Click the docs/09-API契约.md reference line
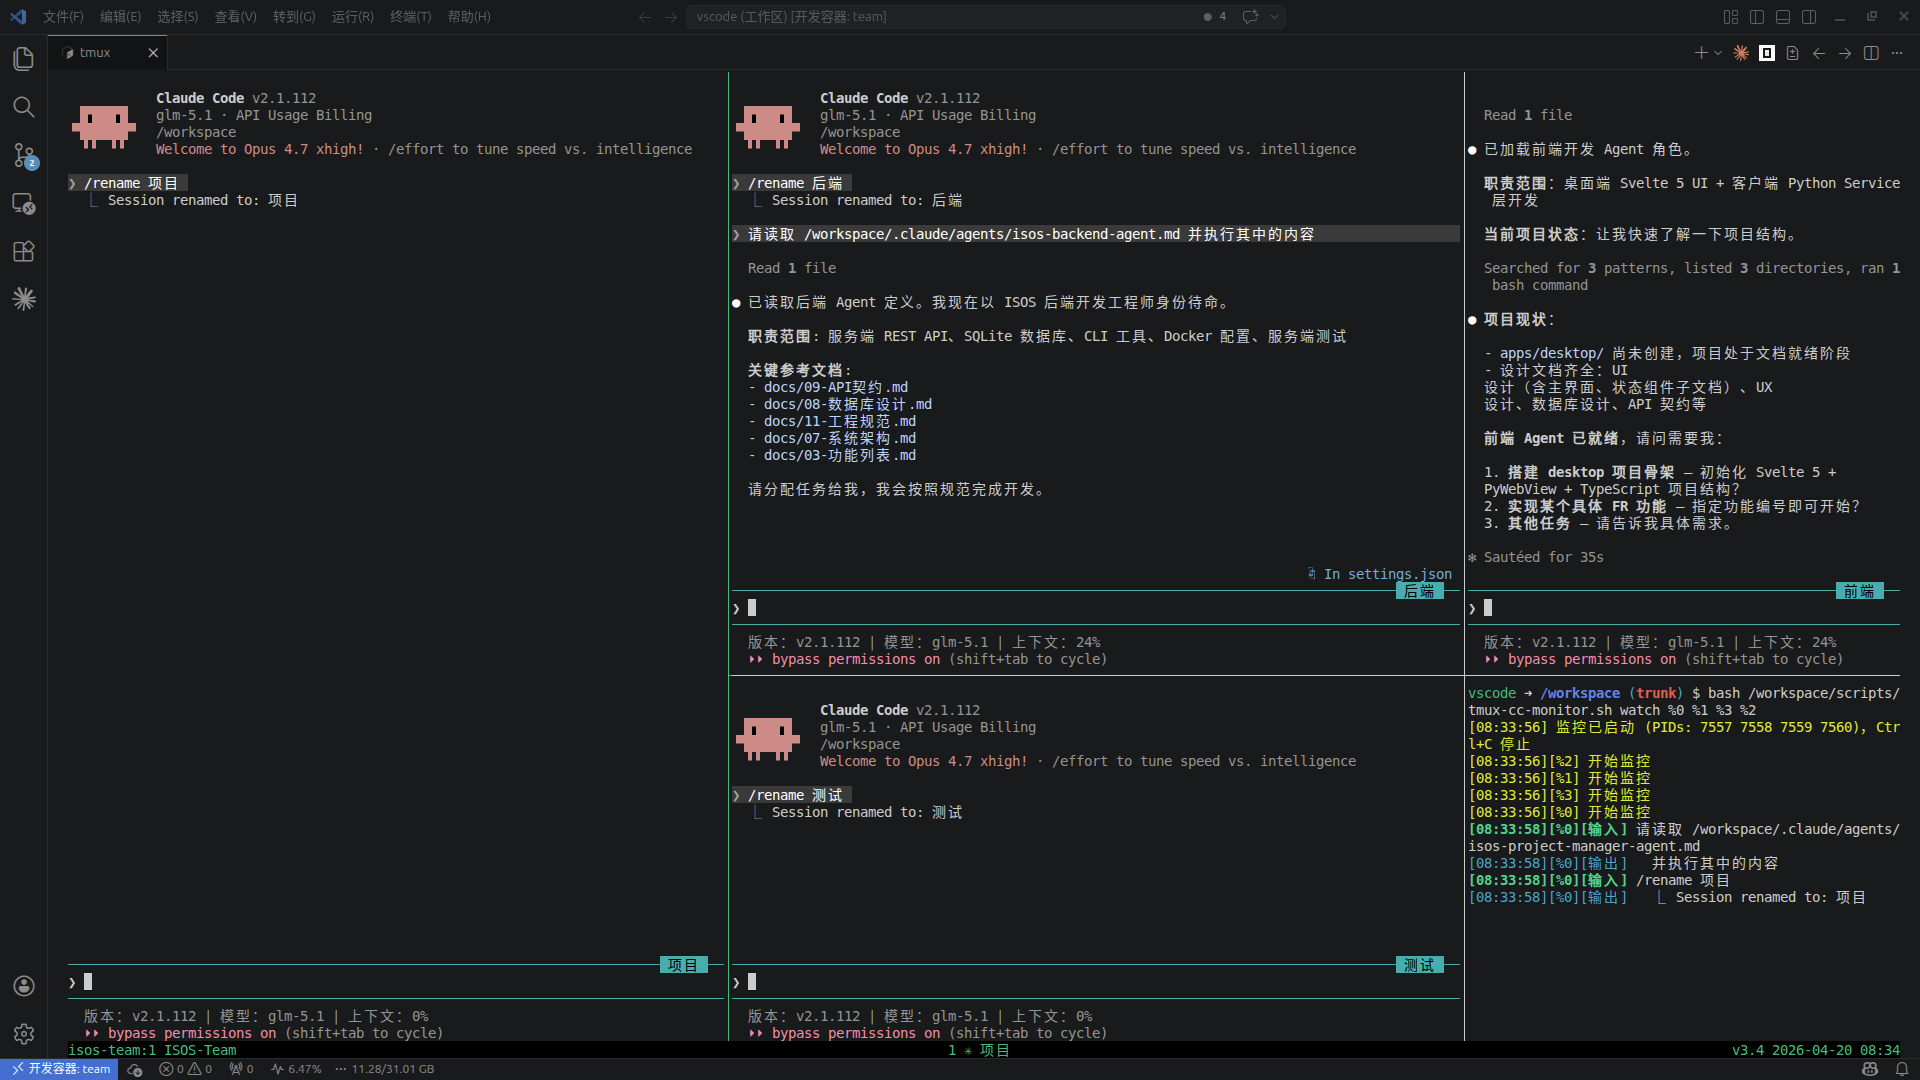Image resolution: width=1920 pixels, height=1080 pixels. point(828,387)
